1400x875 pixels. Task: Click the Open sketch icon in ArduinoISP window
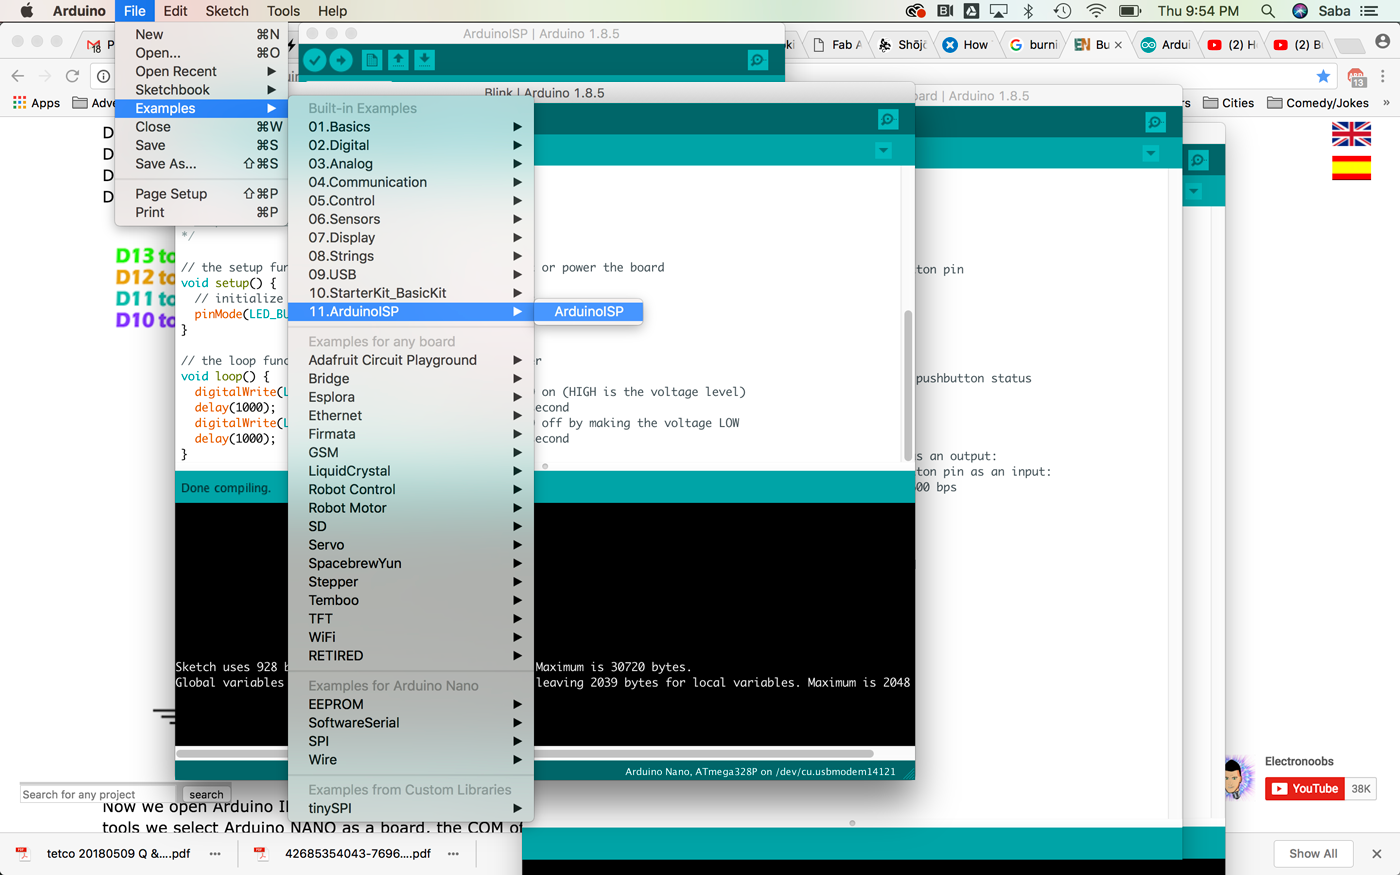coord(398,60)
